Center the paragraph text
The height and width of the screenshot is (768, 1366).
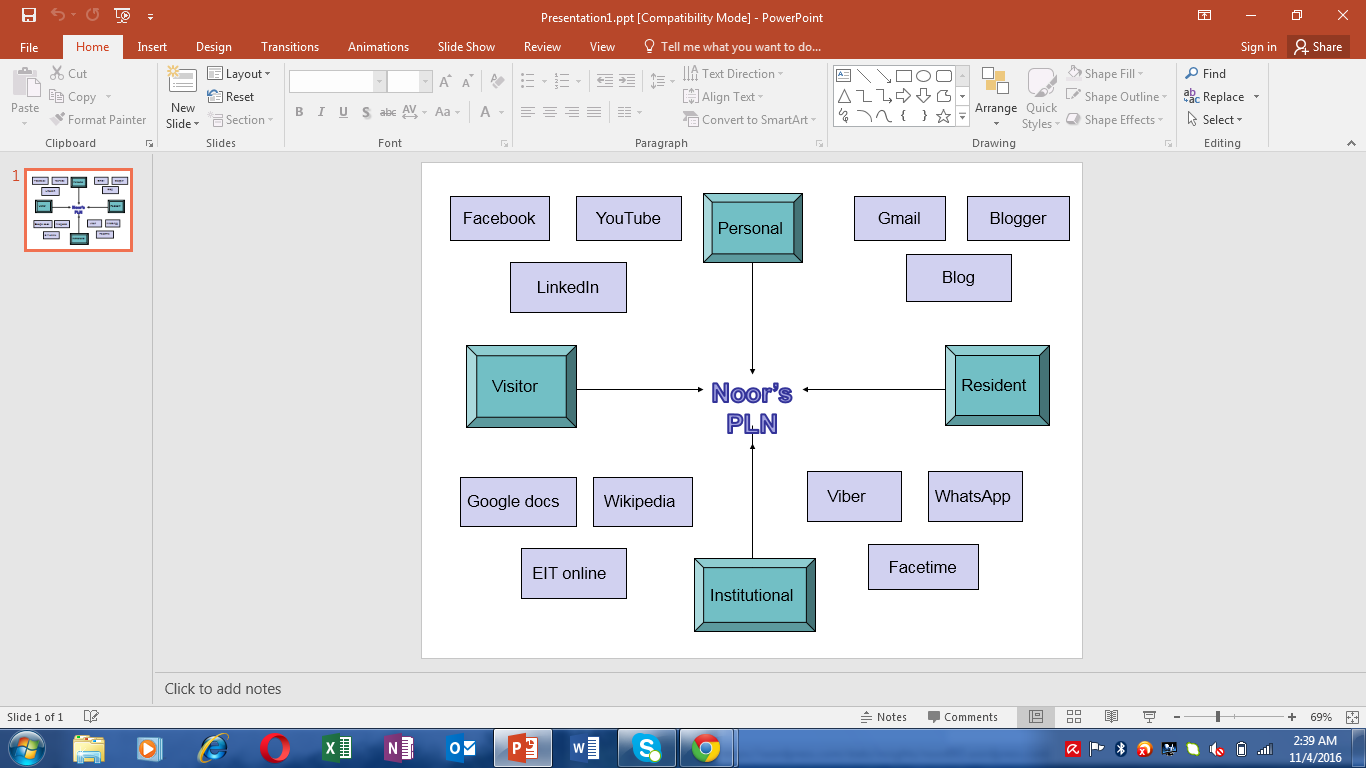550,113
